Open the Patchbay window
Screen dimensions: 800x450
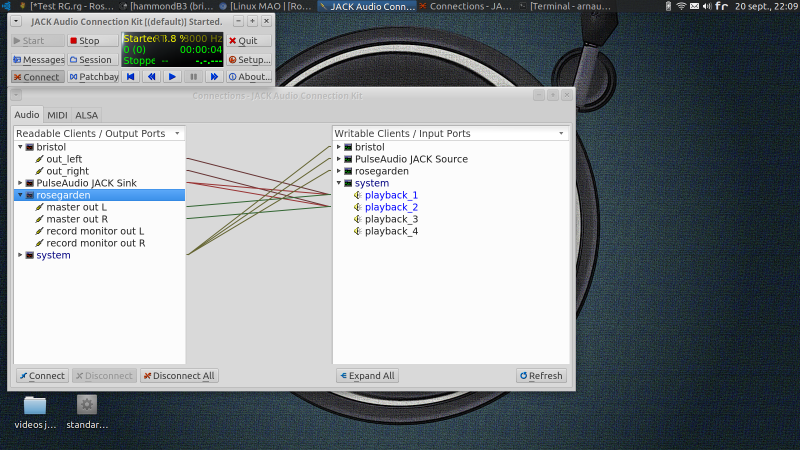[93, 76]
